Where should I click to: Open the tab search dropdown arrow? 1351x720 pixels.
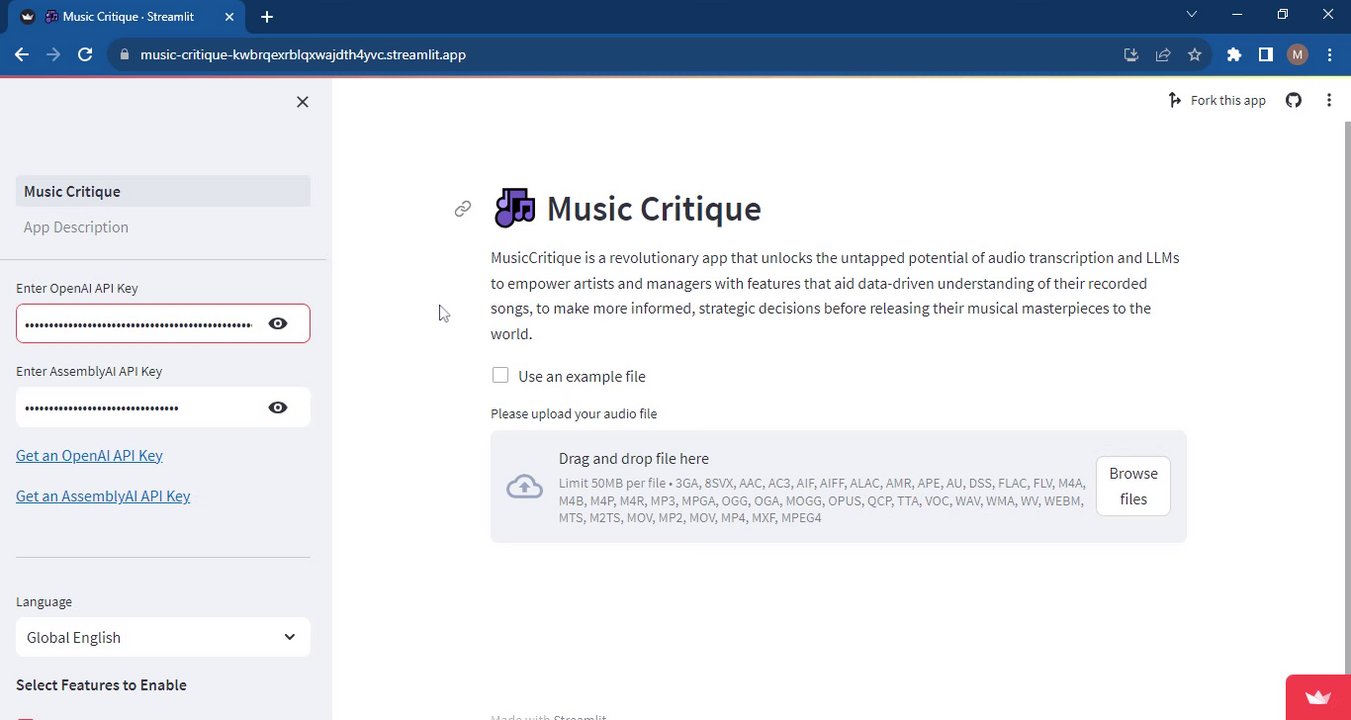(1191, 15)
